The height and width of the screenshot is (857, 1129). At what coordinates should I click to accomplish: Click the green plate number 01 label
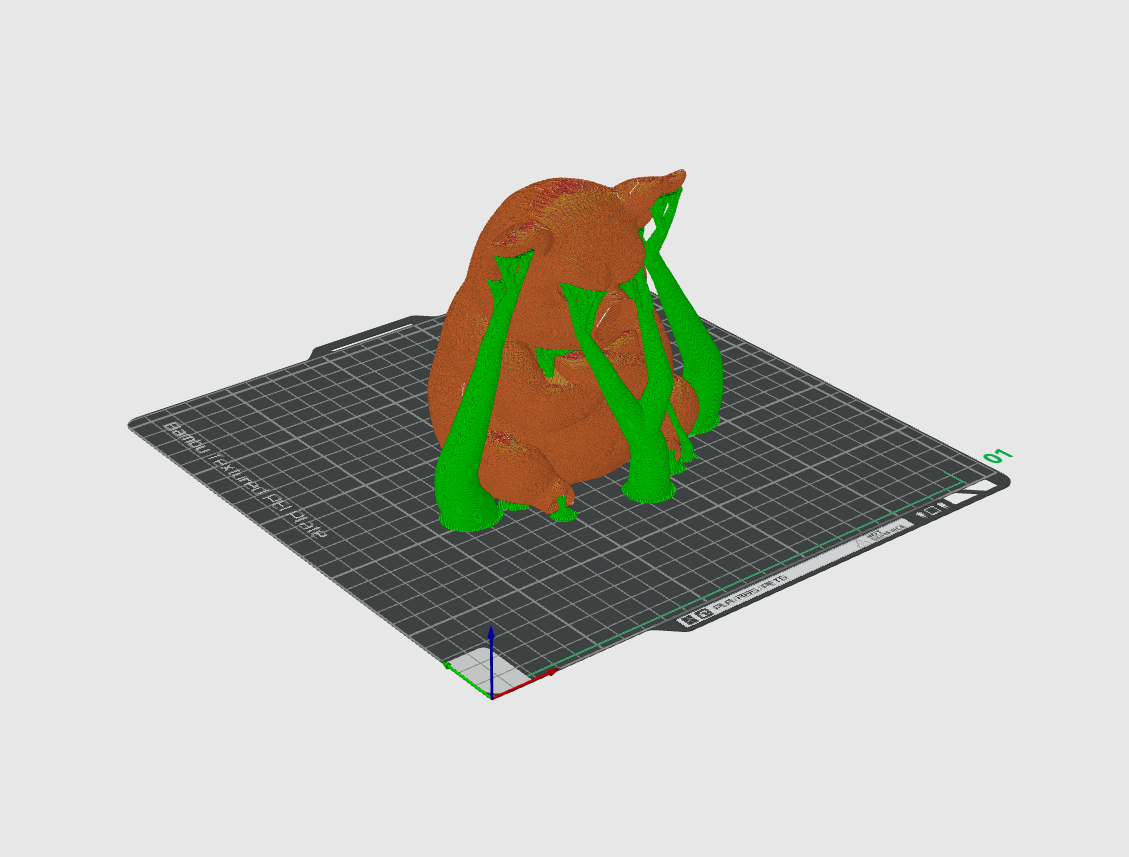(x=998, y=457)
